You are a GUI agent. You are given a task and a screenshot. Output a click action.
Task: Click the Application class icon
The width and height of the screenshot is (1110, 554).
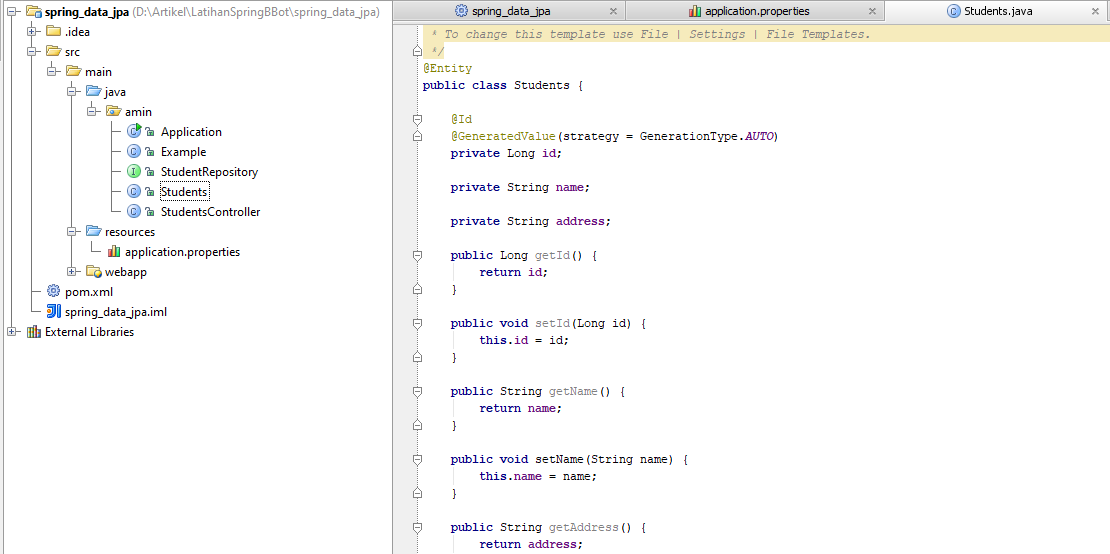tap(134, 132)
